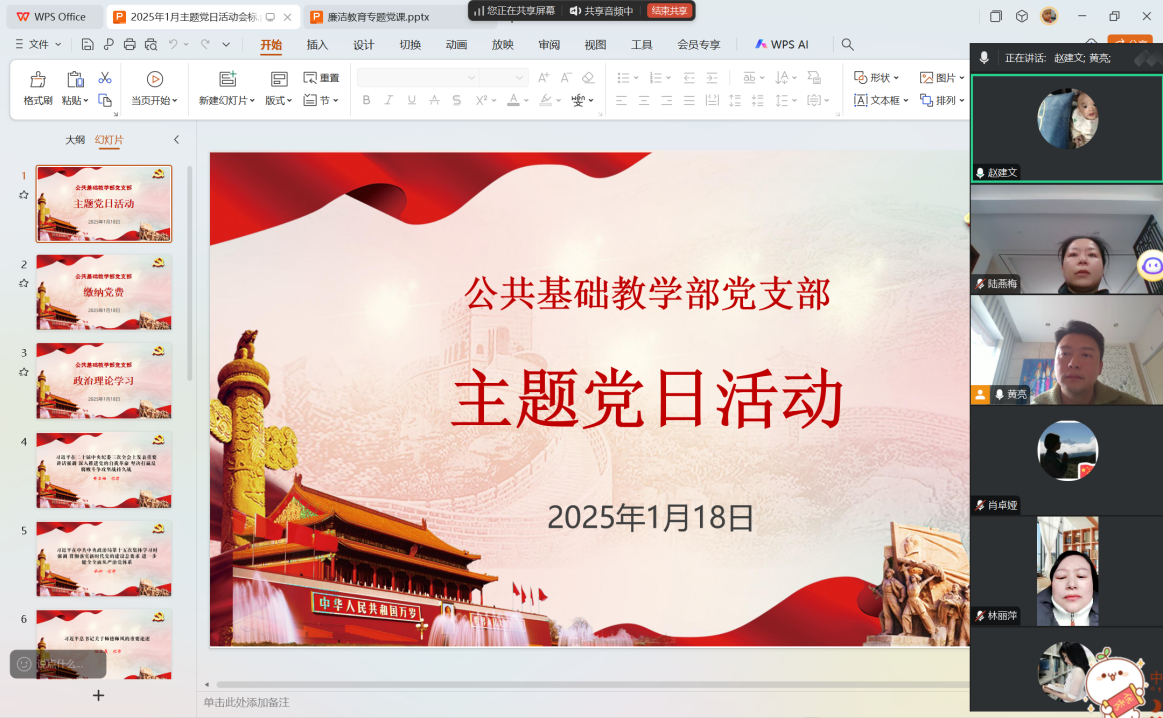Click the notes field 单击此处添加备注
Viewport: 1163px width, 718px height.
(x=246, y=702)
